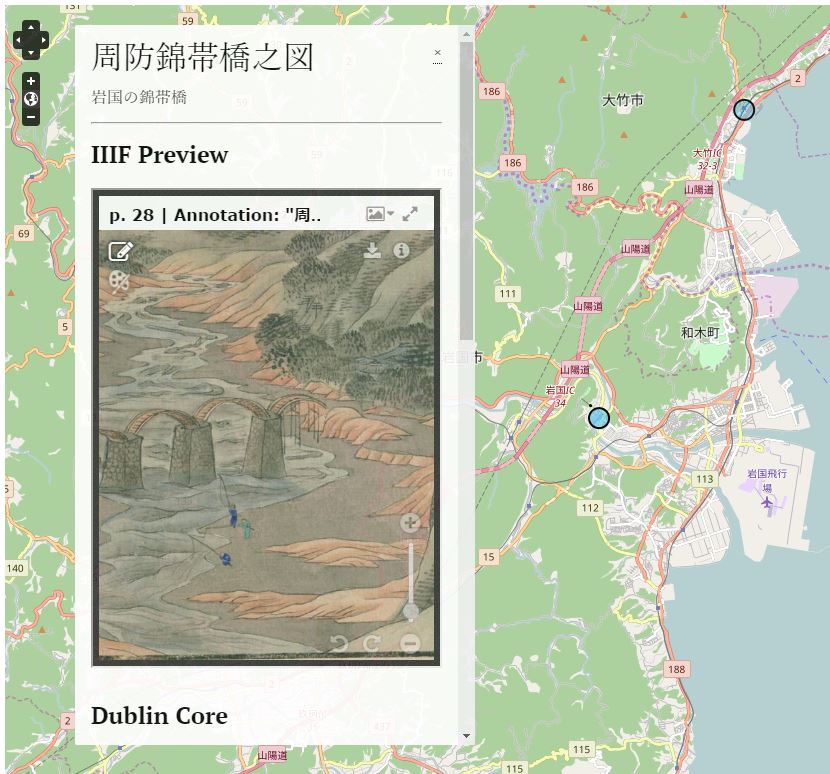Viewport: 830px width, 774px height.
Task: Pan the map right with the right arrow
Action: click(x=43, y=40)
